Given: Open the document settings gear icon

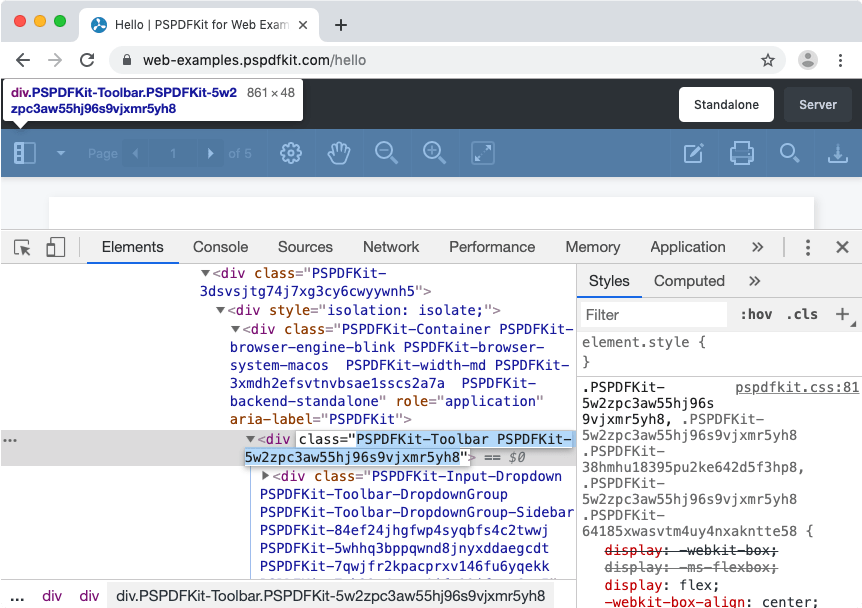Looking at the screenshot, I should coord(290,153).
